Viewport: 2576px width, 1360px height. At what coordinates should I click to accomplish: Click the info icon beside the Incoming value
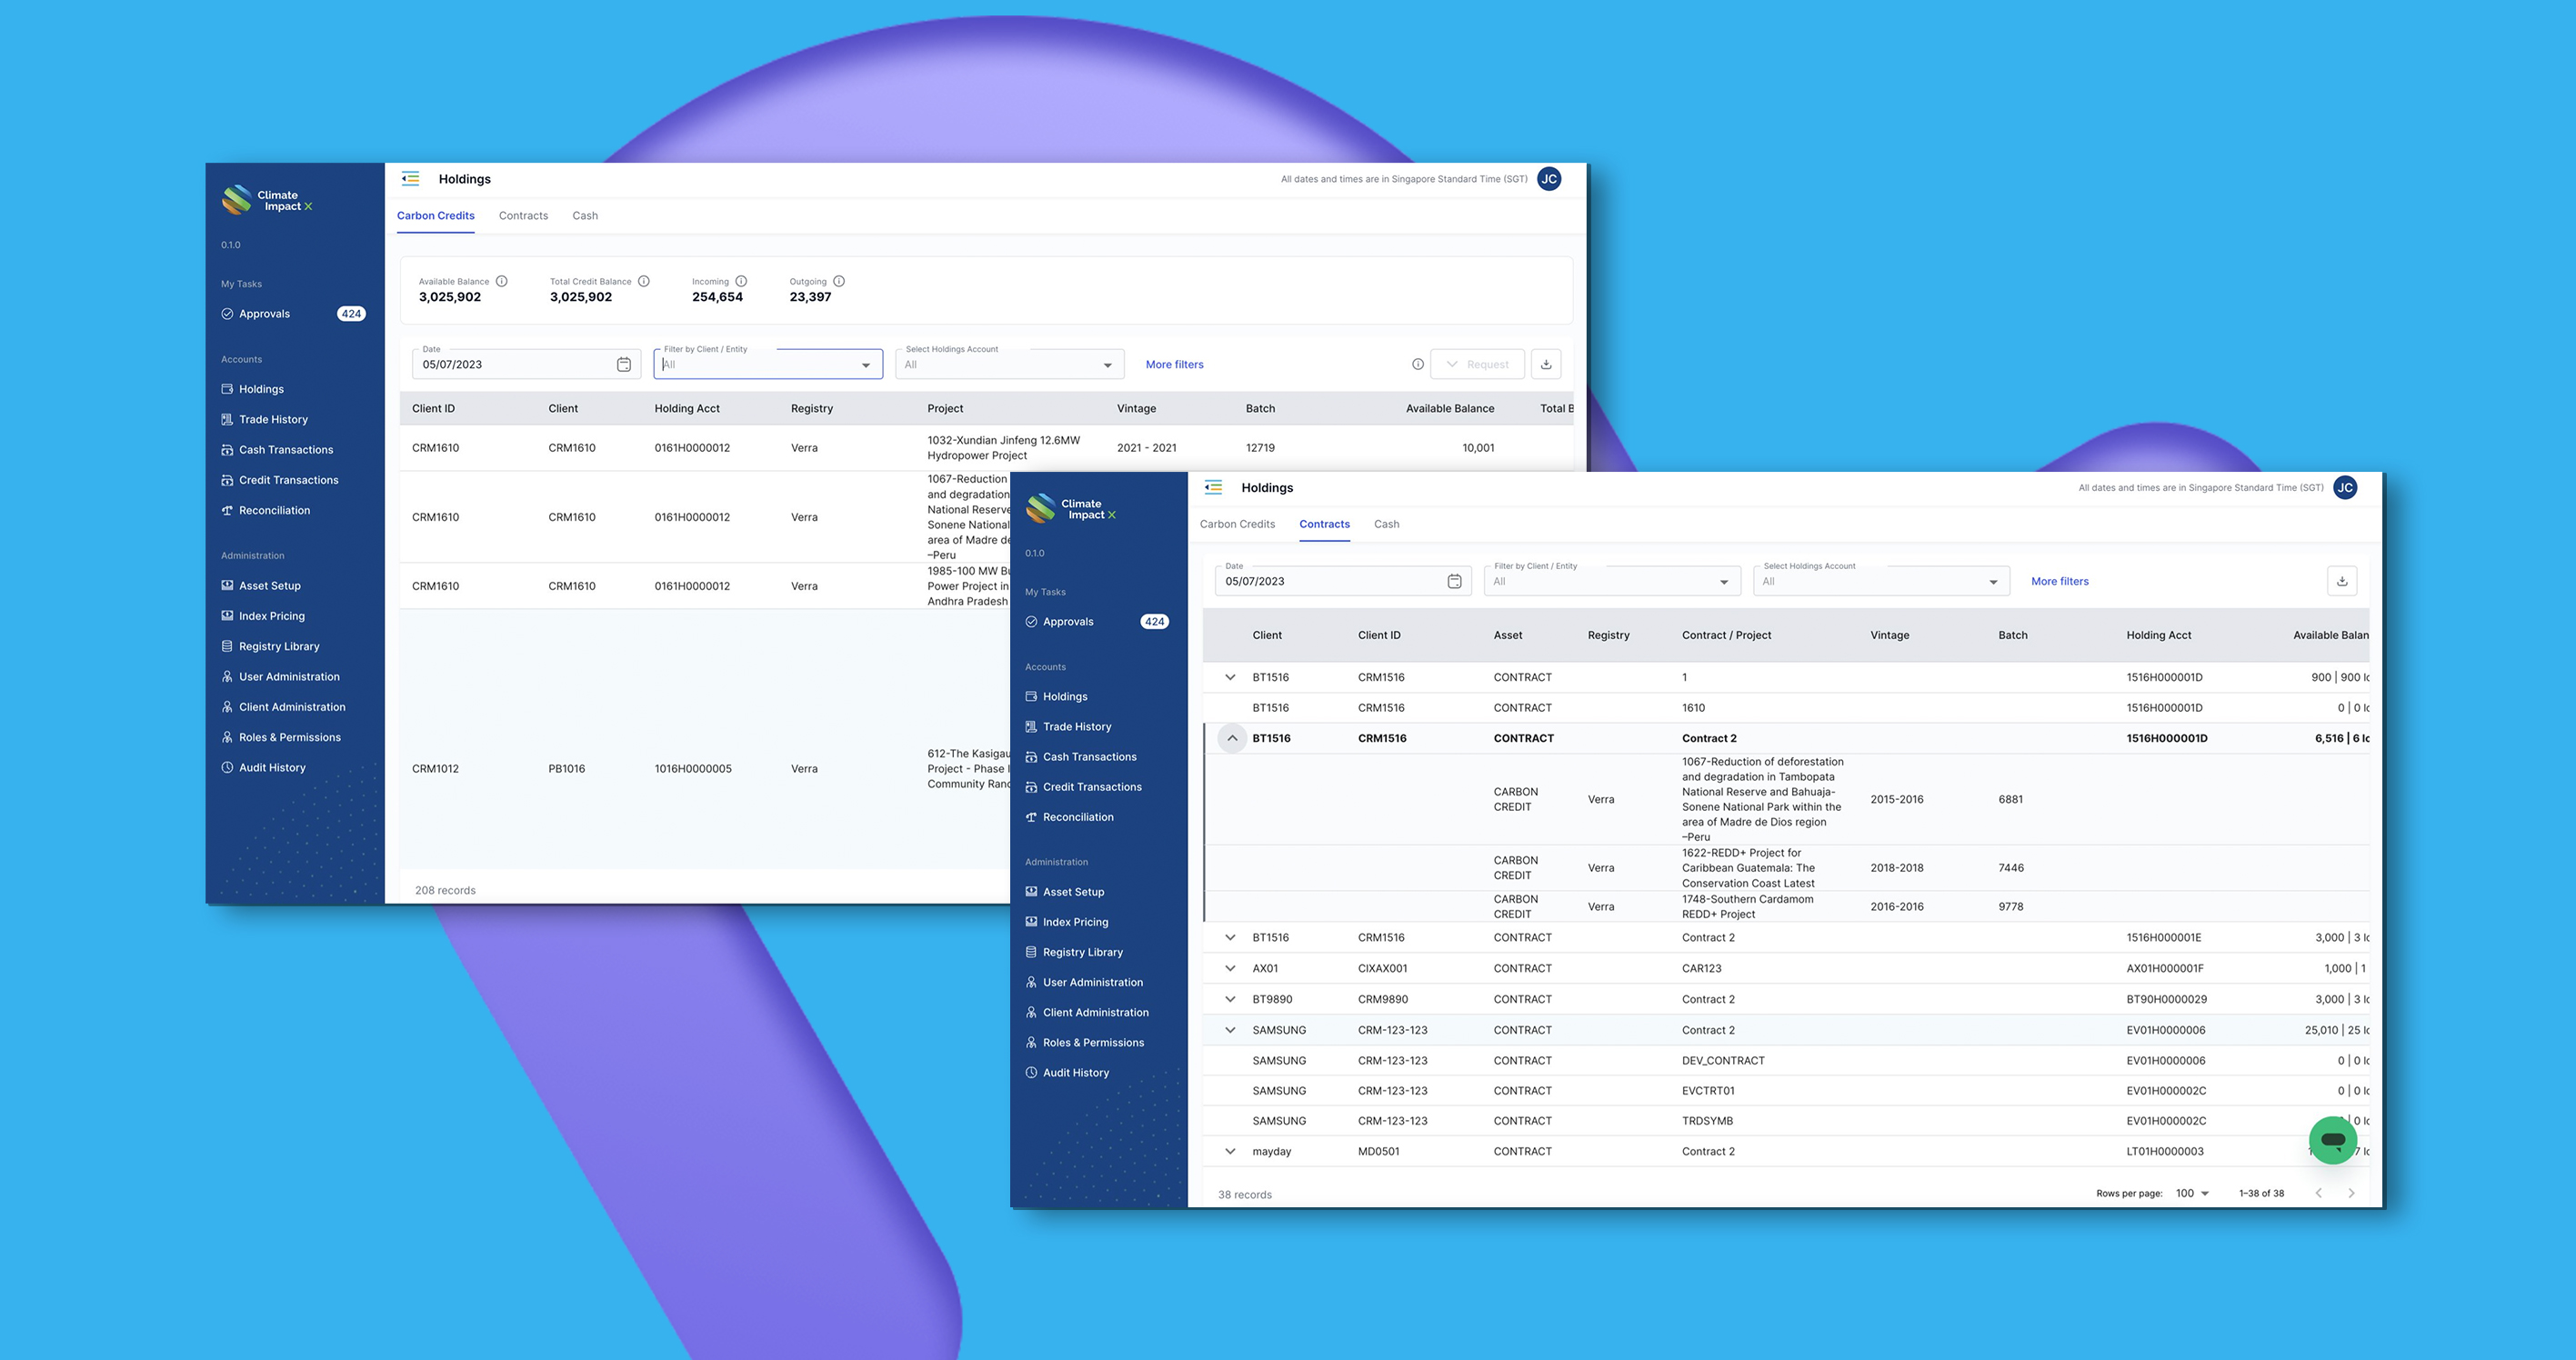[x=741, y=281]
